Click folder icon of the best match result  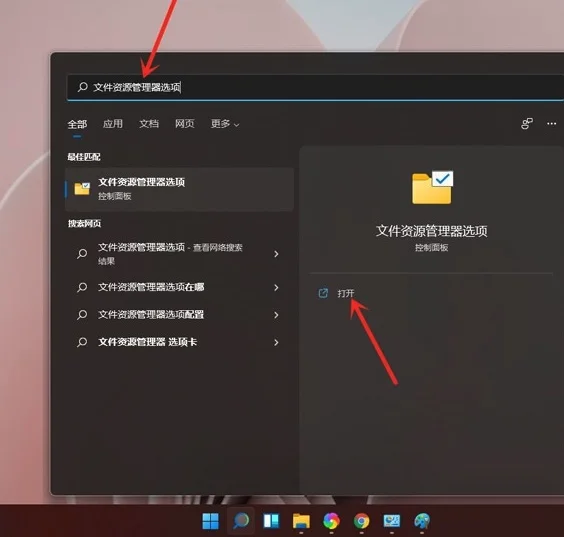pos(82,189)
